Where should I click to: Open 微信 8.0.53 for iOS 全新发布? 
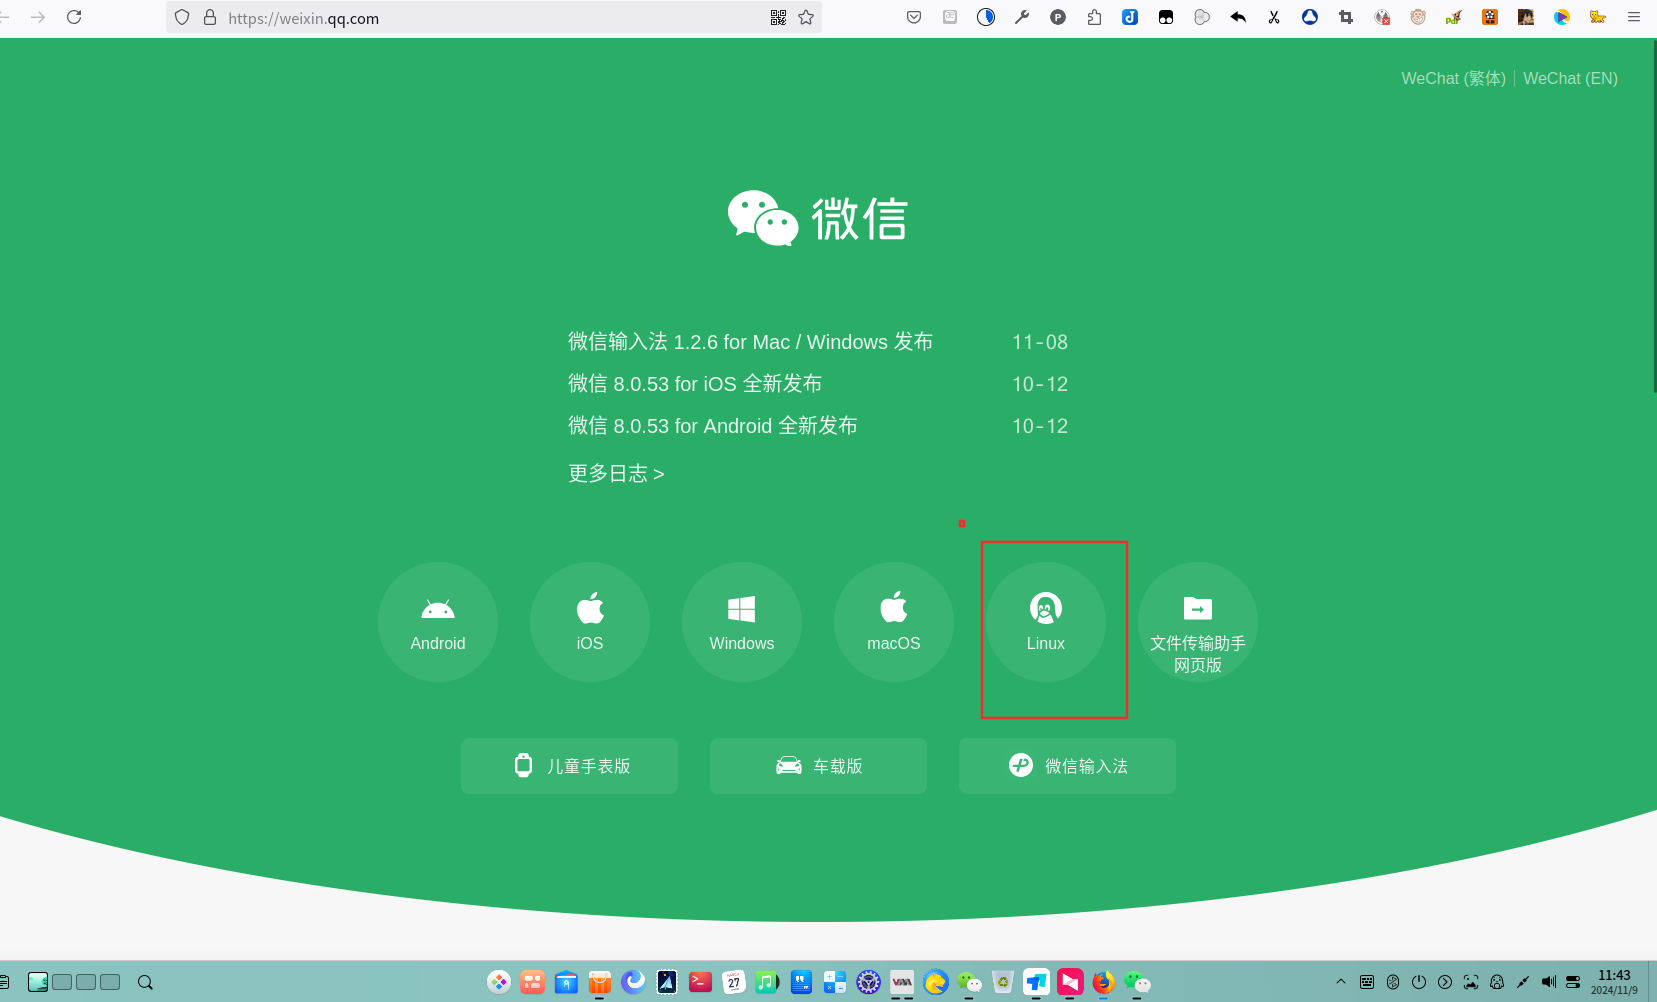pyautogui.click(x=695, y=384)
